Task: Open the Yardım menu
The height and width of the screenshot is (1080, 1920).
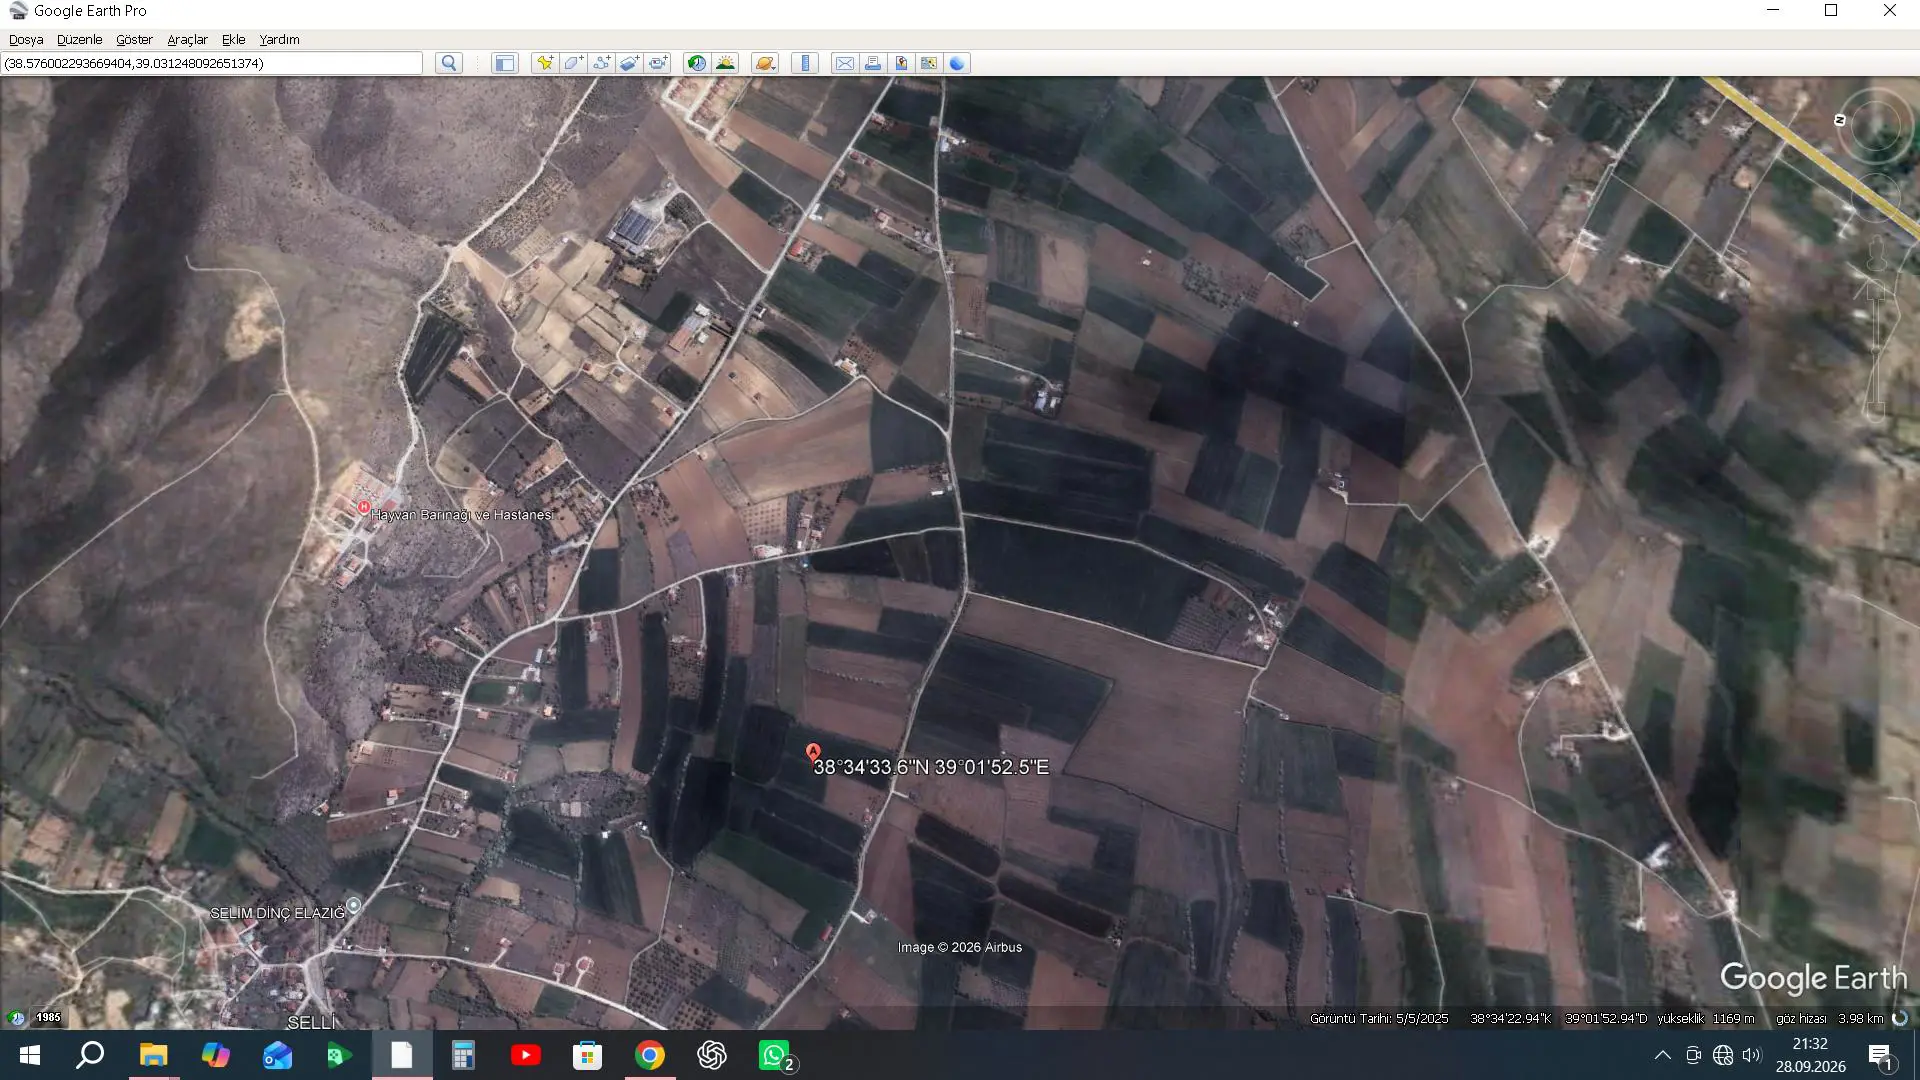Action: 279,39
